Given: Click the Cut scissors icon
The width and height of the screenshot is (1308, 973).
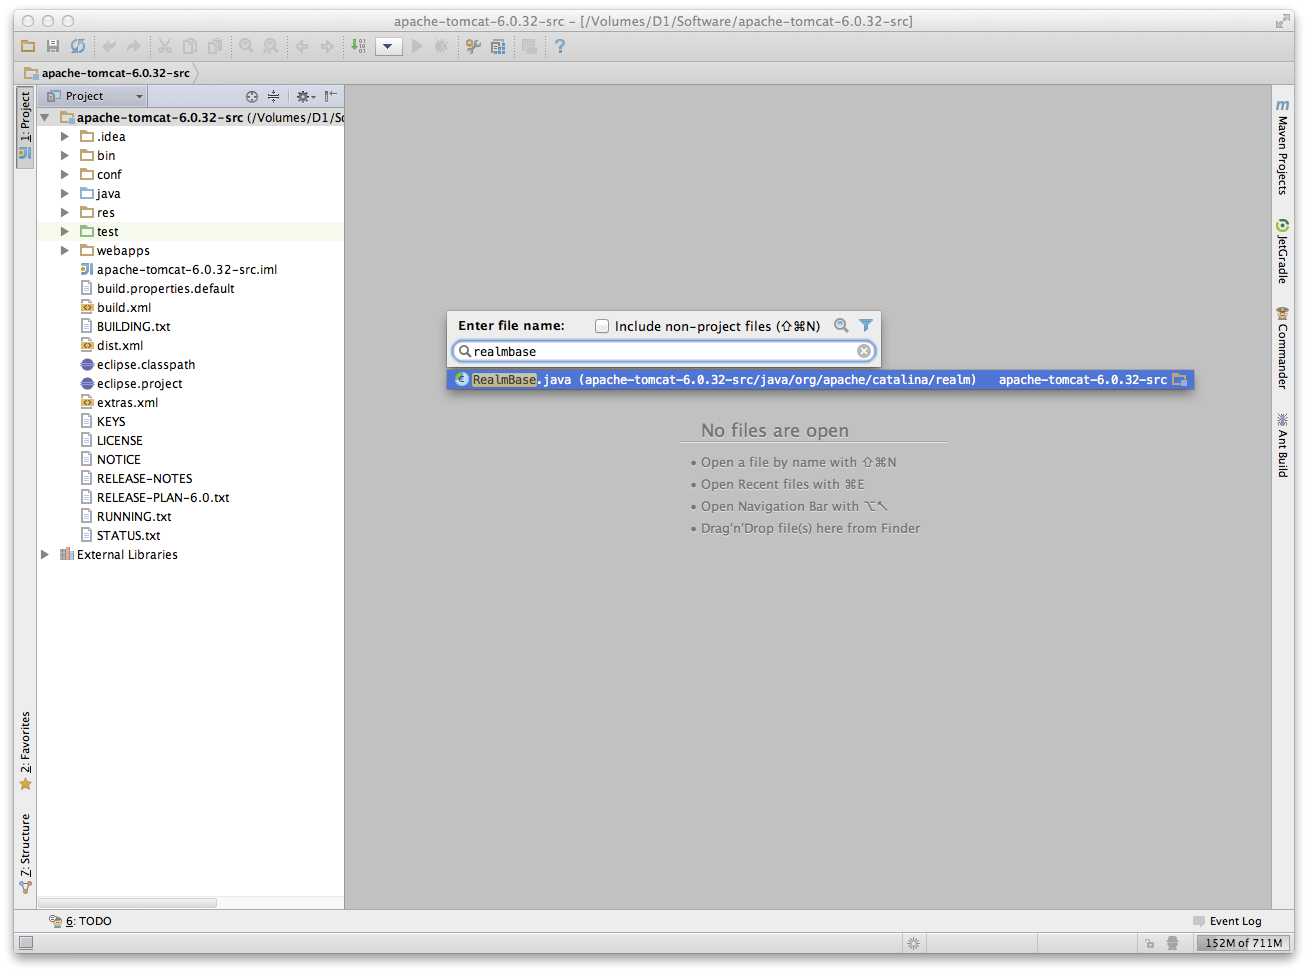Looking at the screenshot, I should 165,46.
